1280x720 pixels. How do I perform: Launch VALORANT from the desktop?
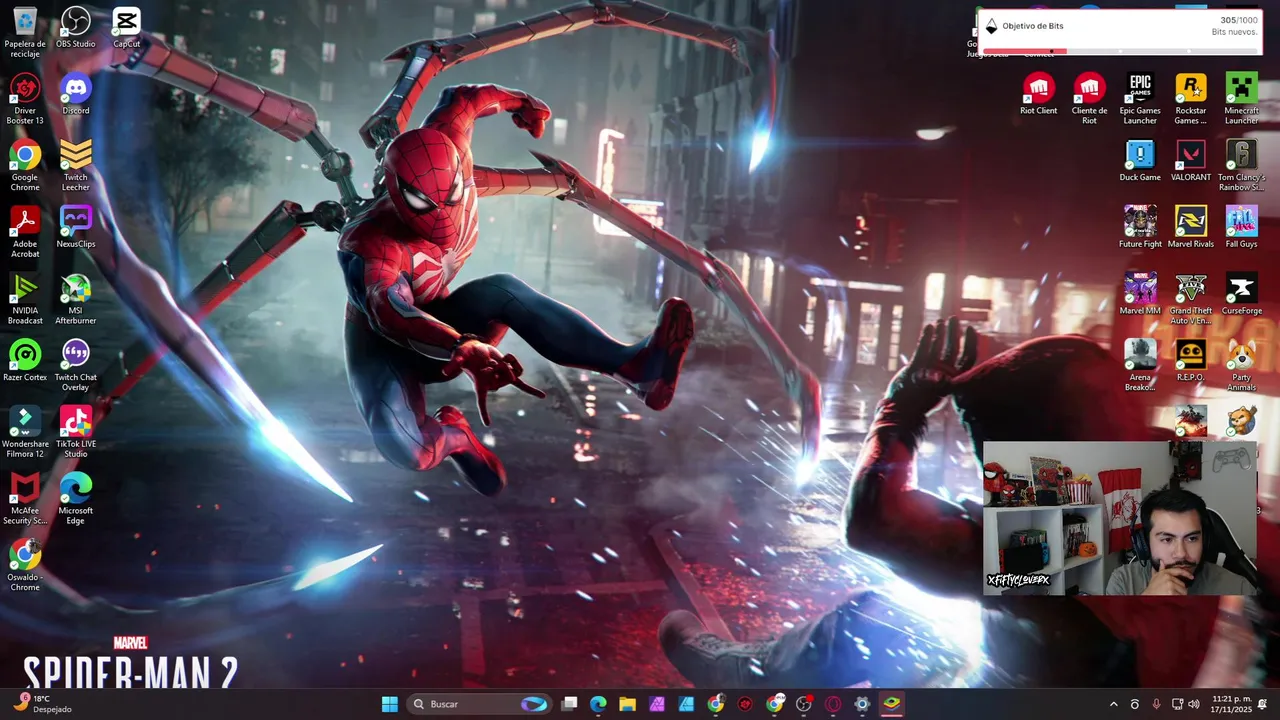pyautogui.click(x=1190, y=160)
